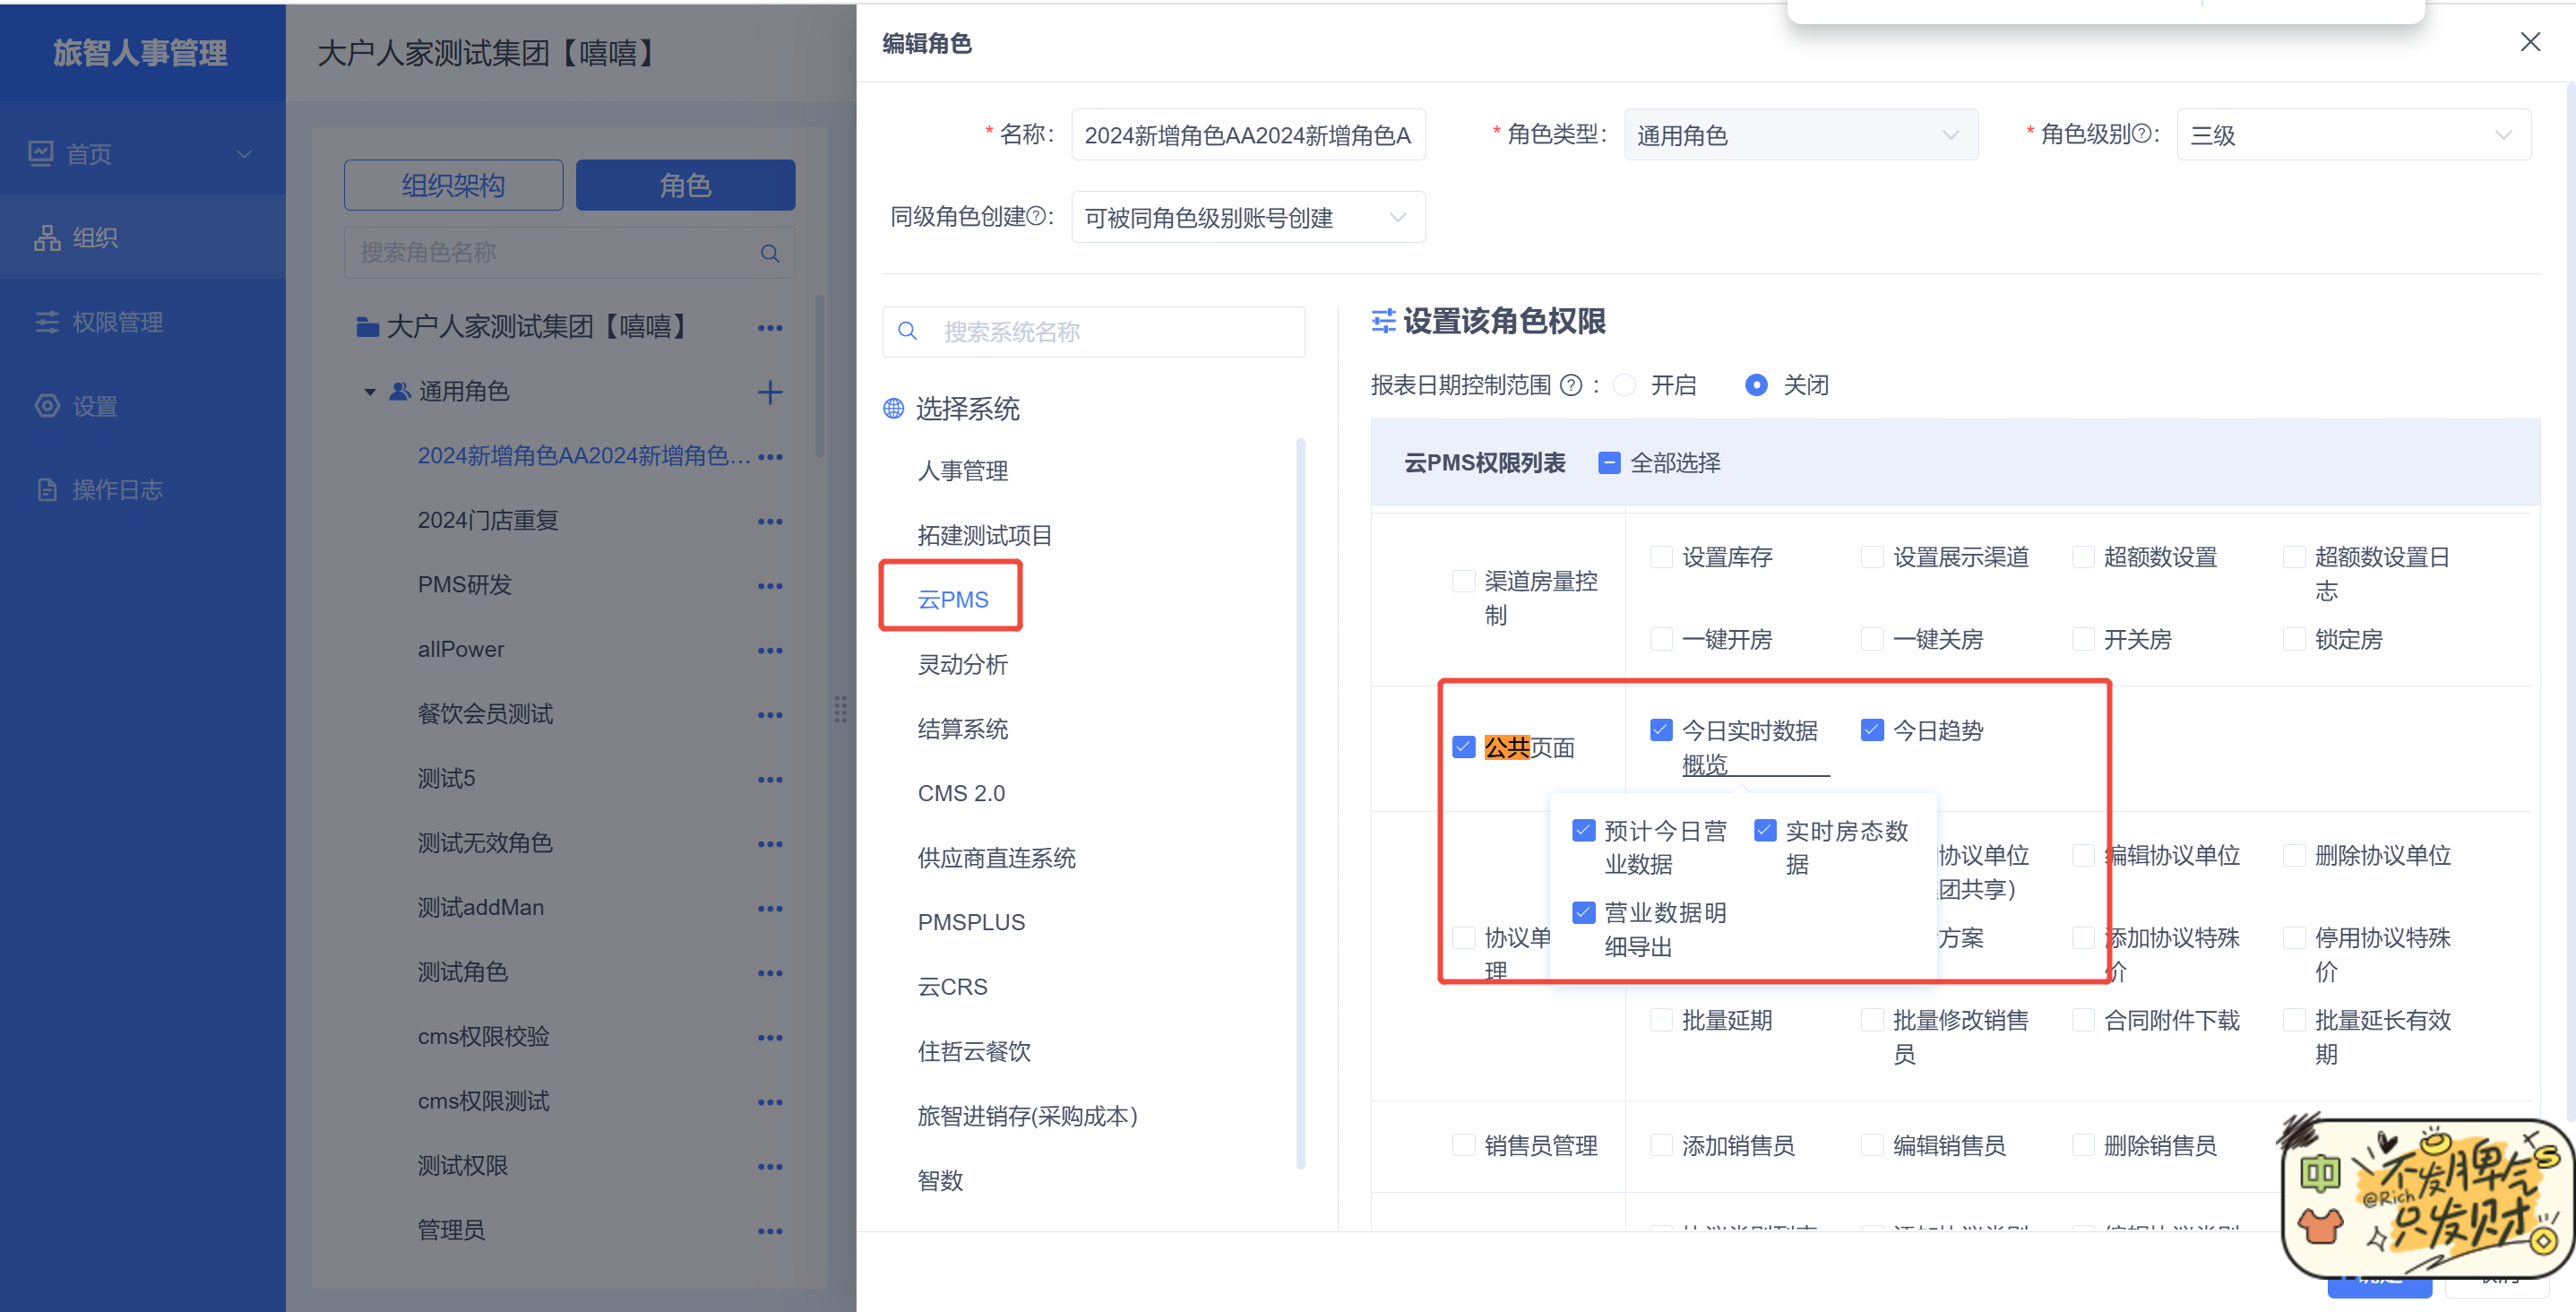
Task: Select 云PMS in system list
Action: 952,599
